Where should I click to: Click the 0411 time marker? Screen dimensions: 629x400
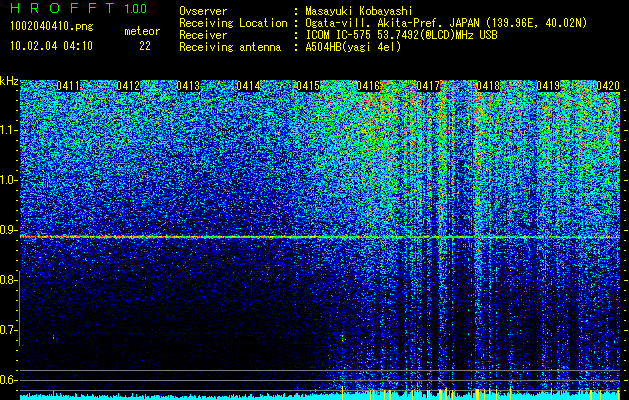click(x=68, y=86)
